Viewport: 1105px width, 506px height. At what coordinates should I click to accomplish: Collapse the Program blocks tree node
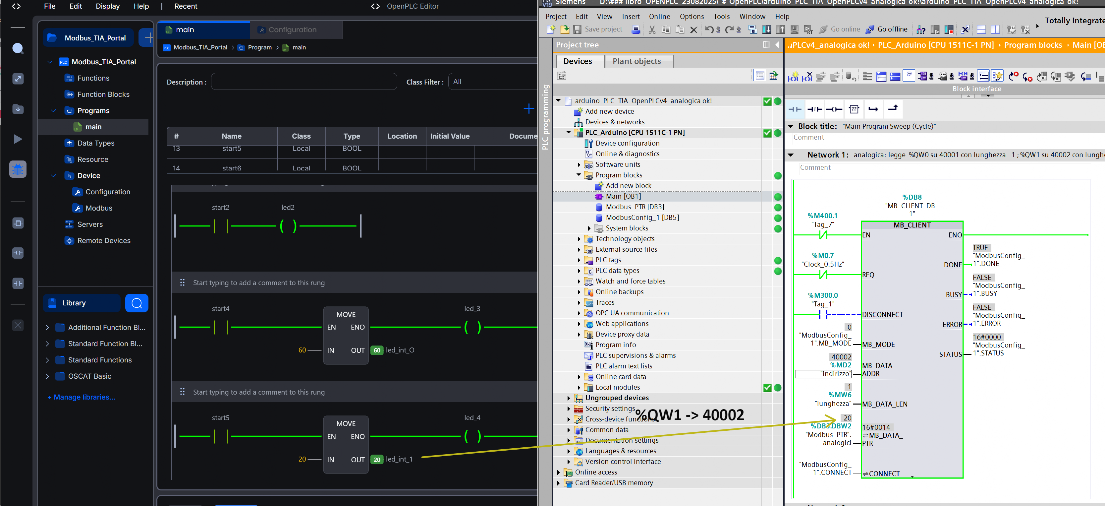(579, 175)
